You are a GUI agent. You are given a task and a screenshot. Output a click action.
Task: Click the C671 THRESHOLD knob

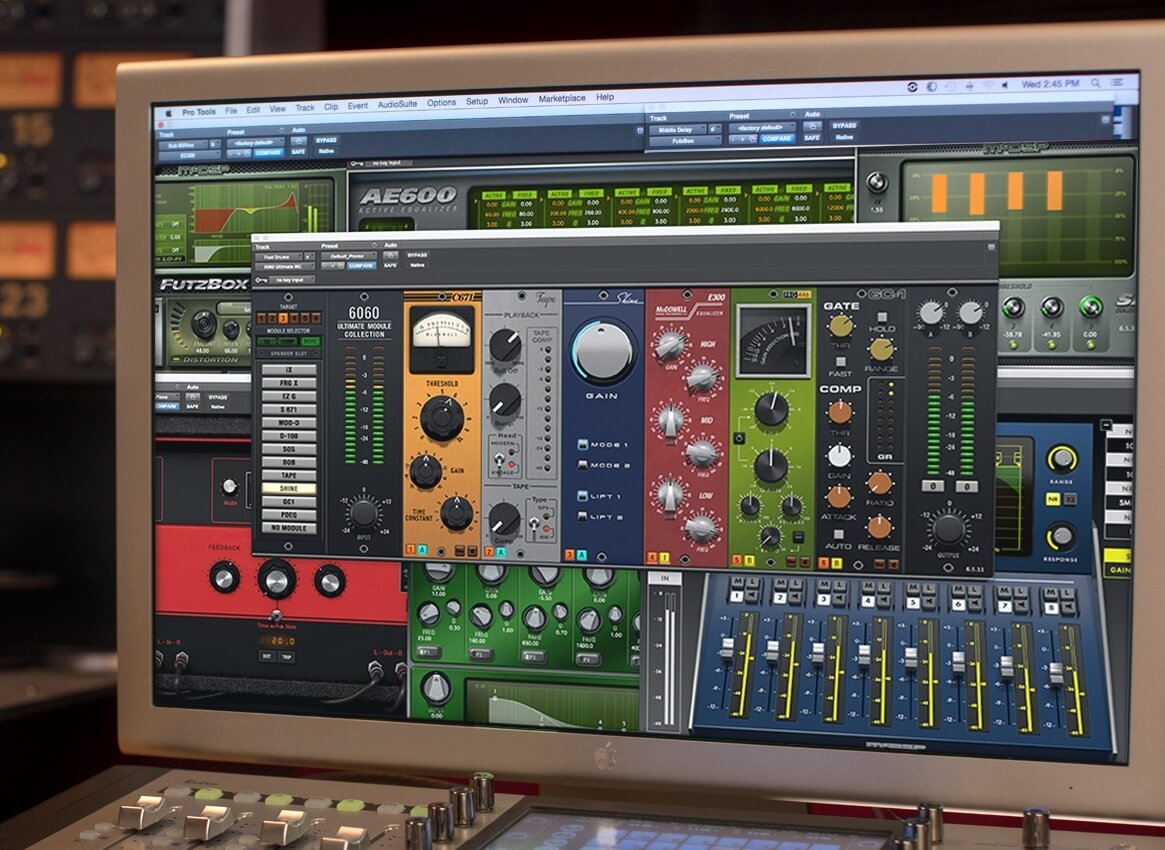click(x=442, y=417)
